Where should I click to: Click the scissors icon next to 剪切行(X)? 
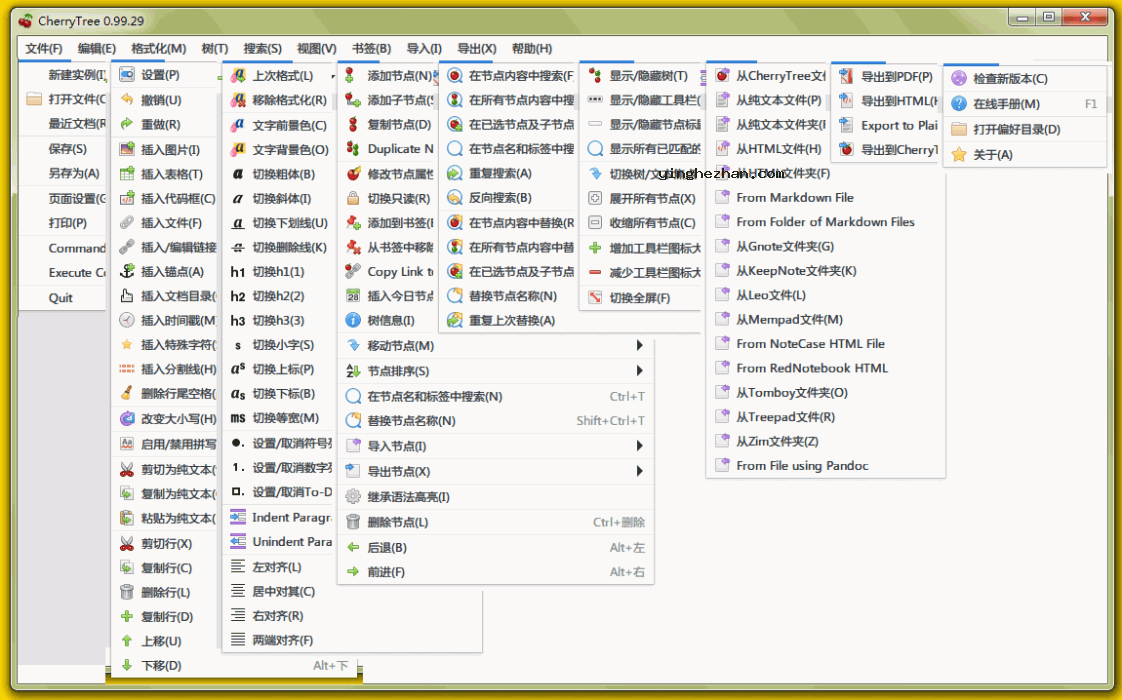click(127, 543)
